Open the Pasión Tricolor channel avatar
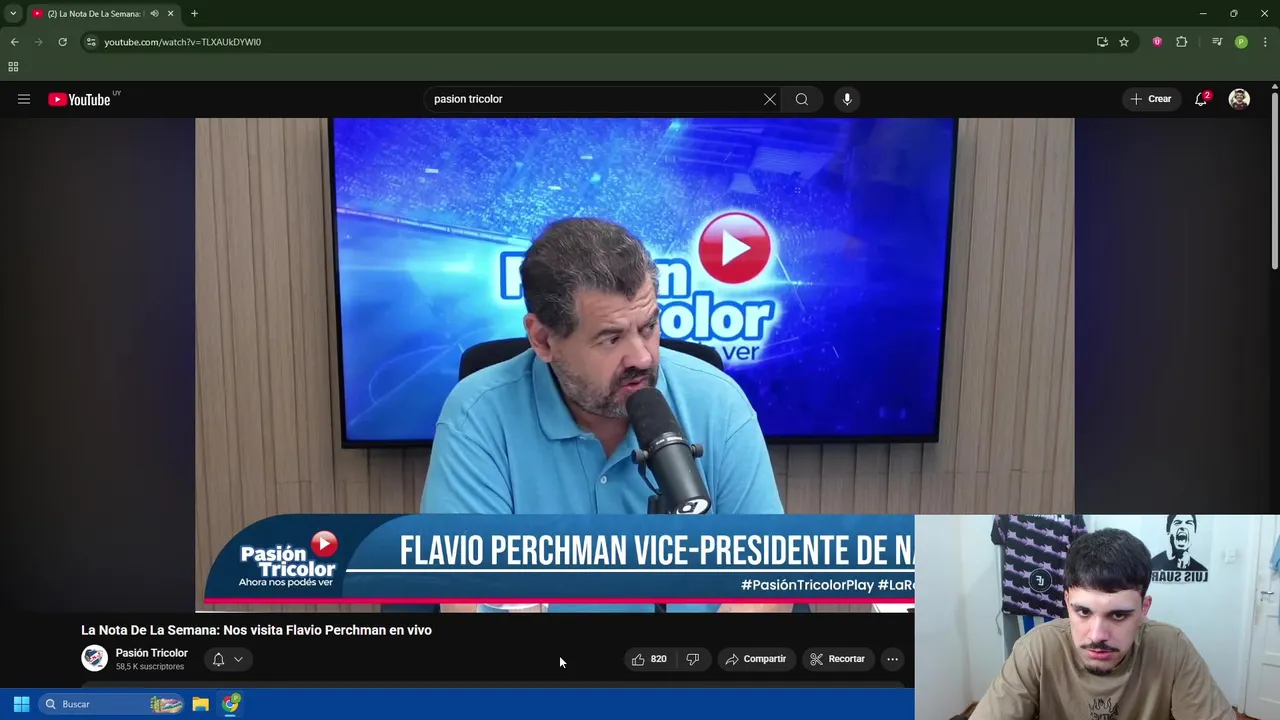1280x720 pixels. [94, 658]
